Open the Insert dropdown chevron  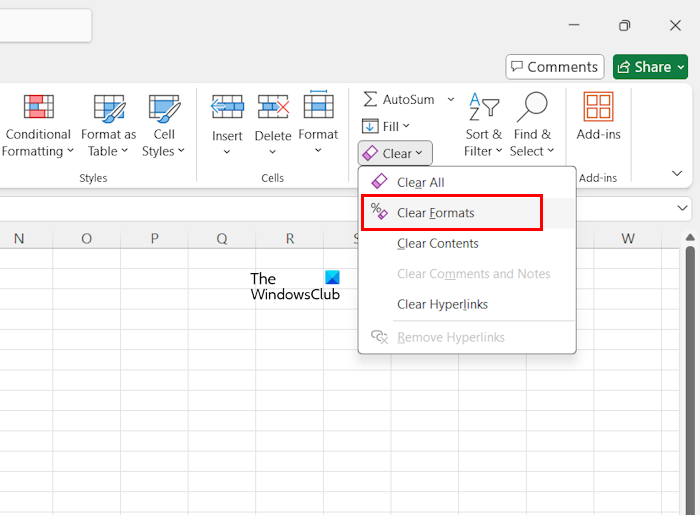point(227,152)
